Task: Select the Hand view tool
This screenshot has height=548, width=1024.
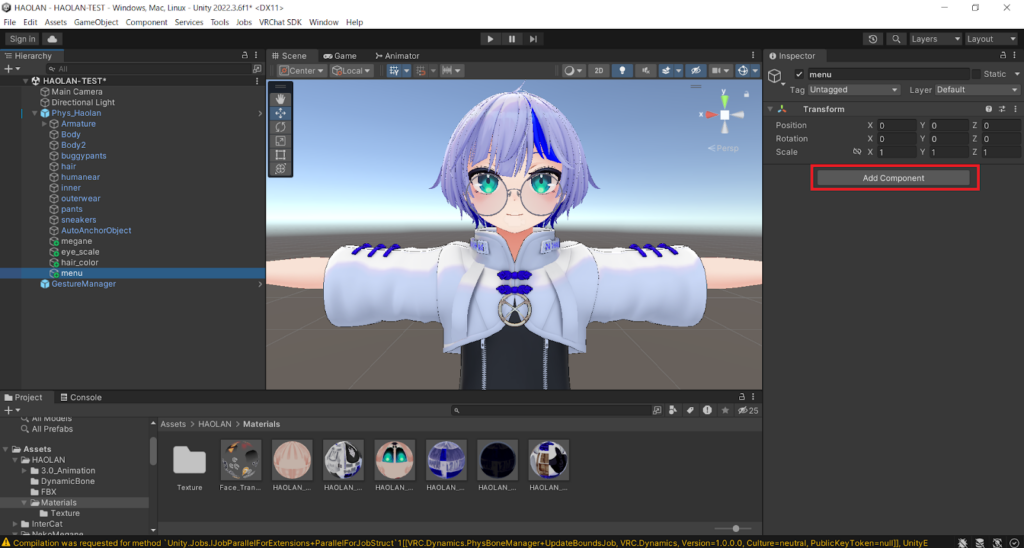Action: click(x=281, y=99)
